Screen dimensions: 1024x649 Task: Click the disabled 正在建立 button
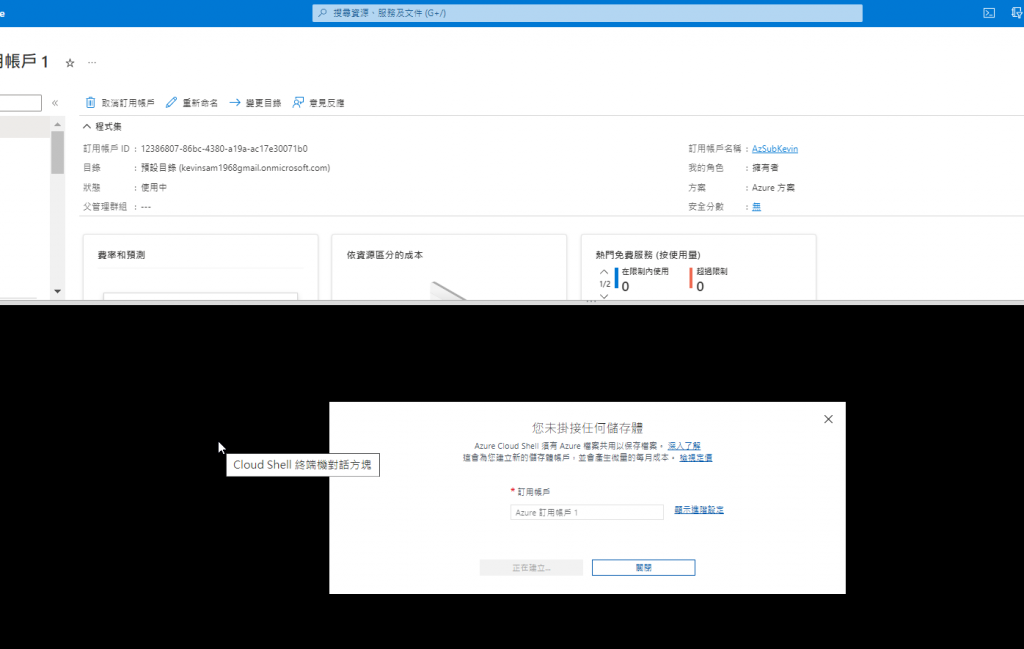coord(531,567)
